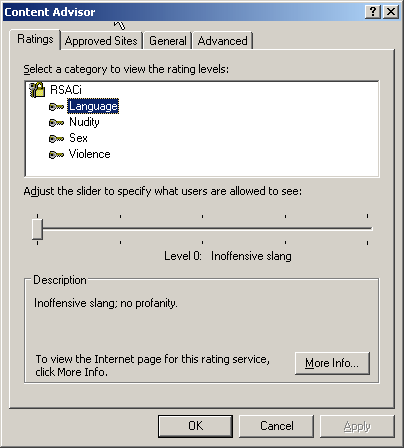The height and width of the screenshot is (448, 404).
Task: Go to the Advanced tab
Action: (x=222, y=41)
